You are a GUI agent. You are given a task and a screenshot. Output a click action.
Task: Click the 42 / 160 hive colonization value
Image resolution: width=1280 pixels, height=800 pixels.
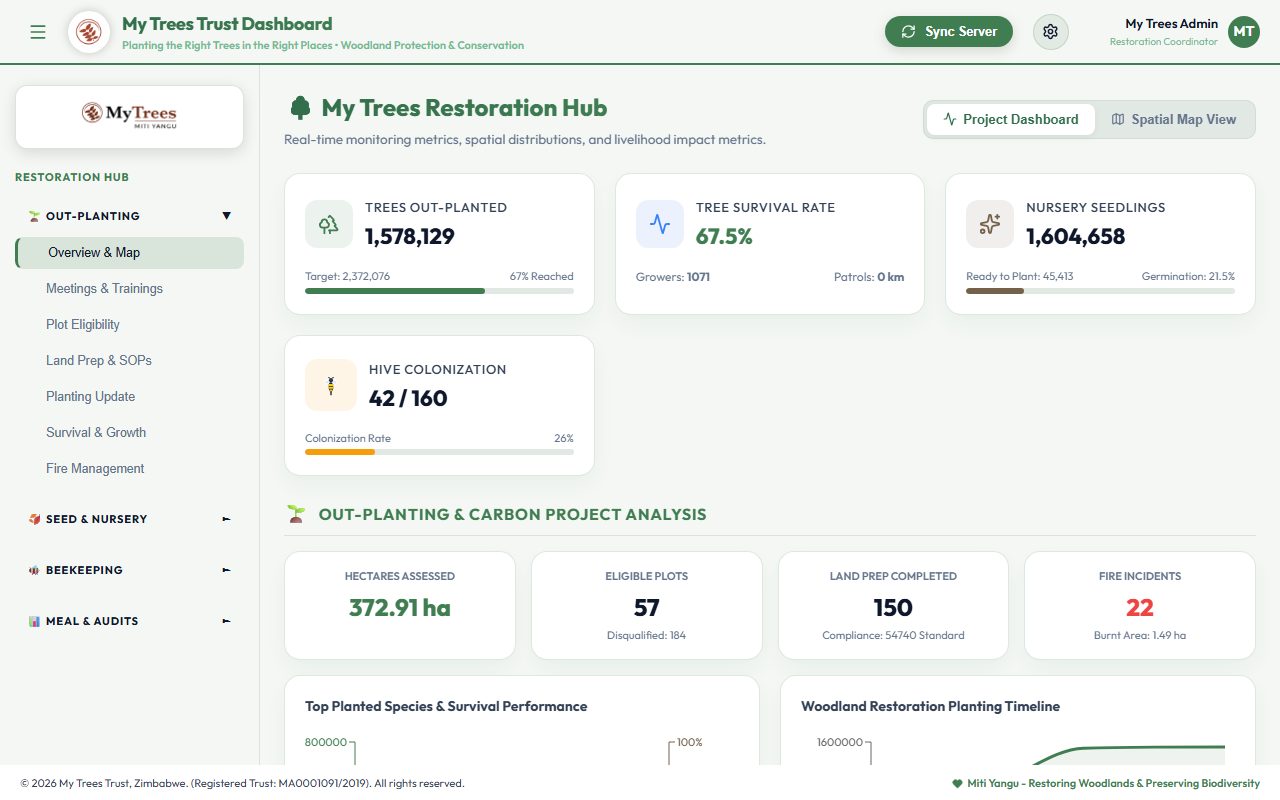pyautogui.click(x=408, y=398)
